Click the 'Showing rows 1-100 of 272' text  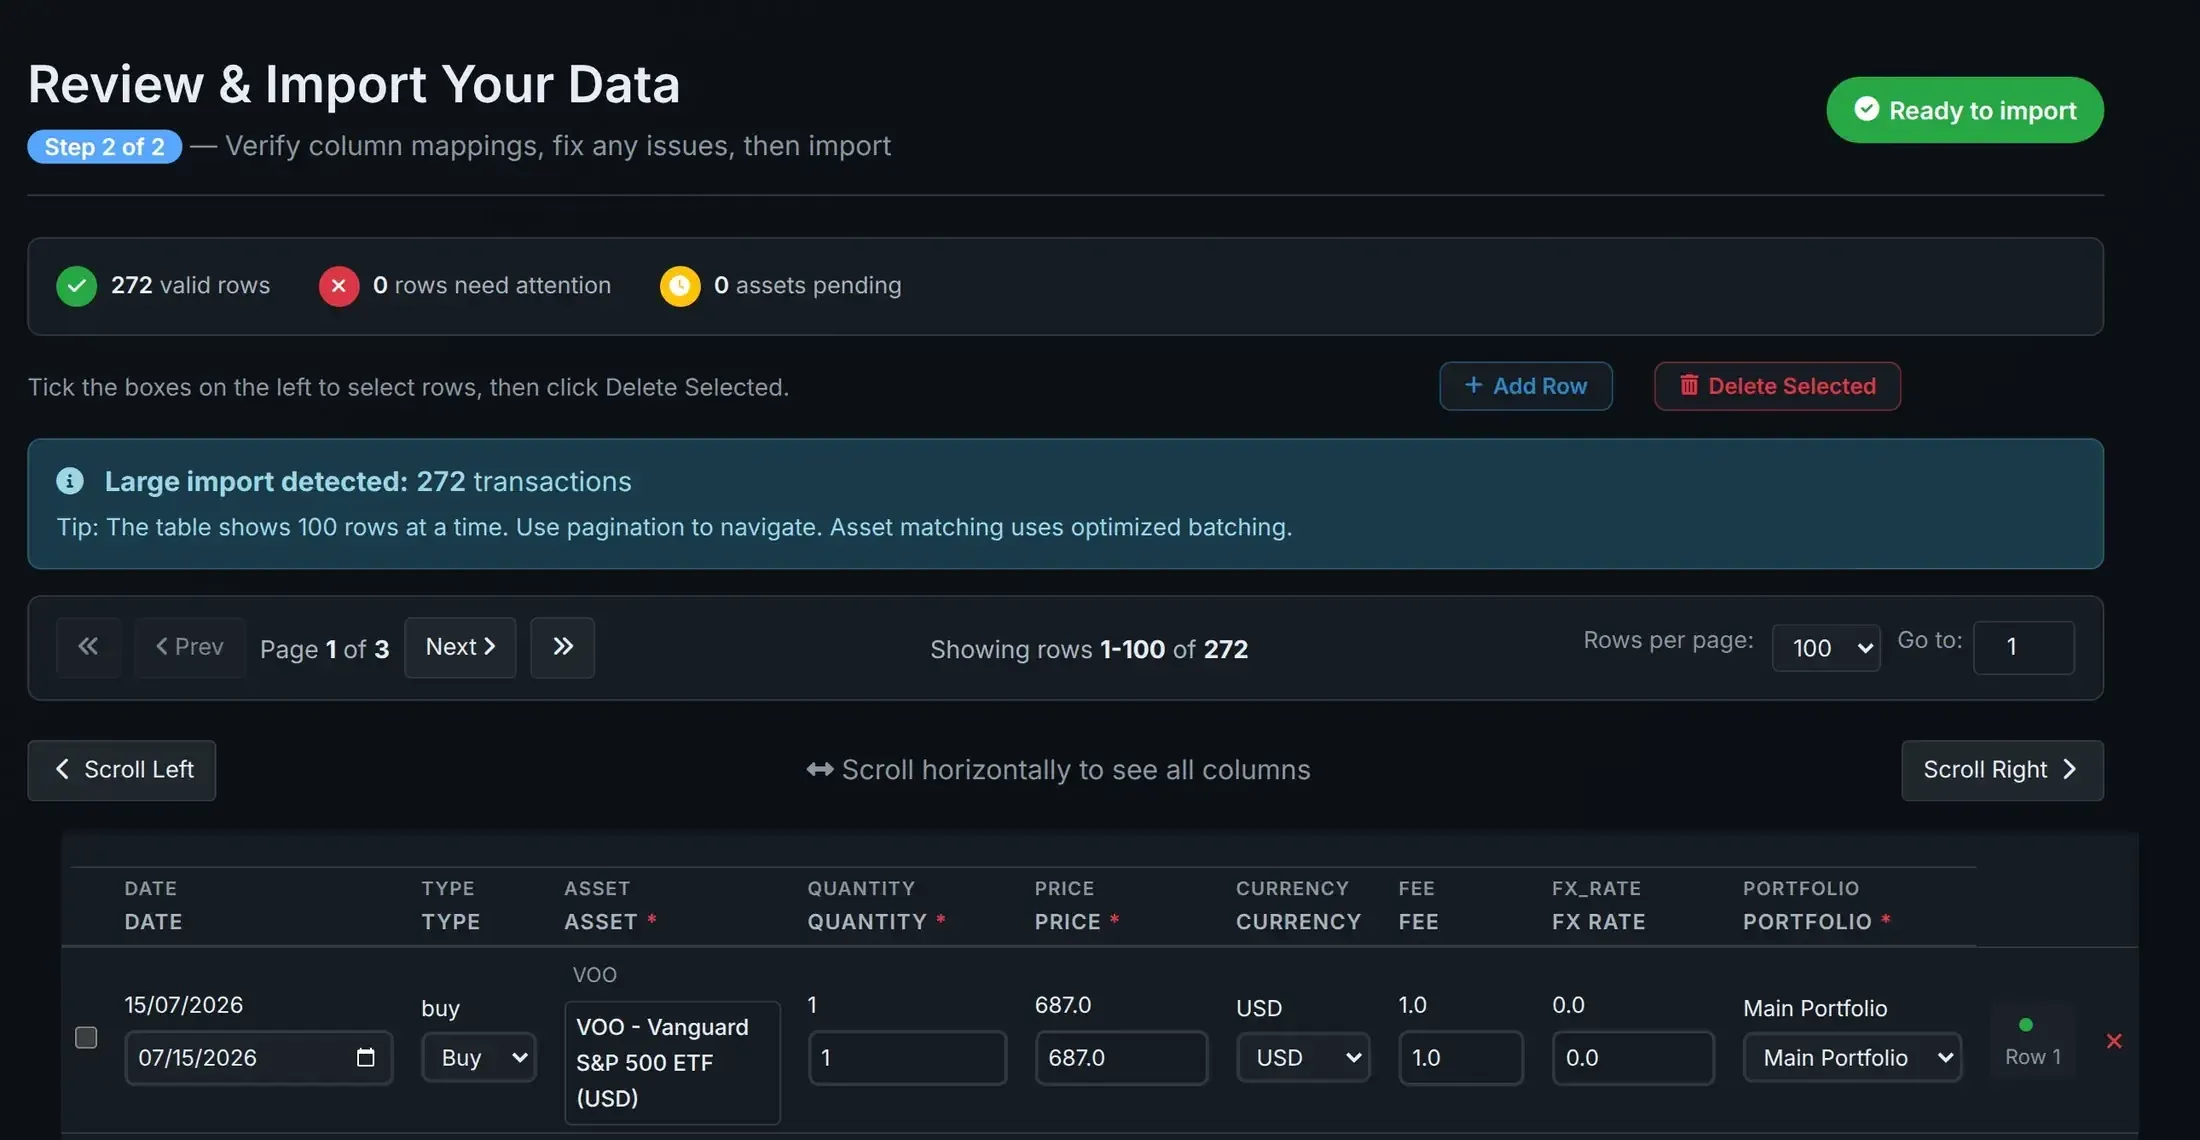pyautogui.click(x=1089, y=649)
